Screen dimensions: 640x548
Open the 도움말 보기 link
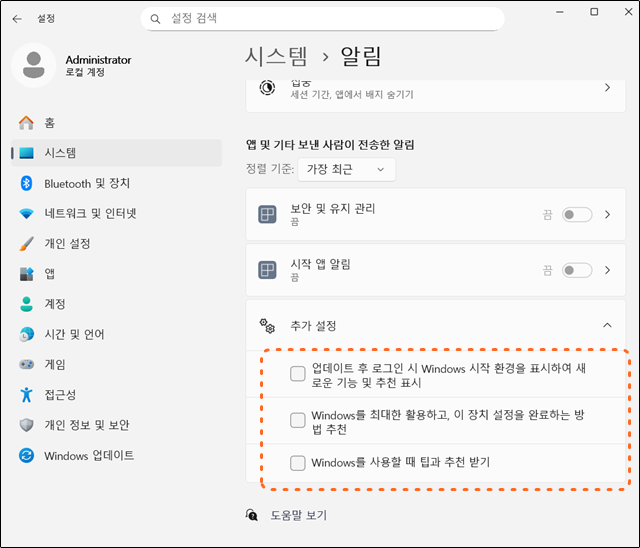pyautogui.click(x=299, y=515)
